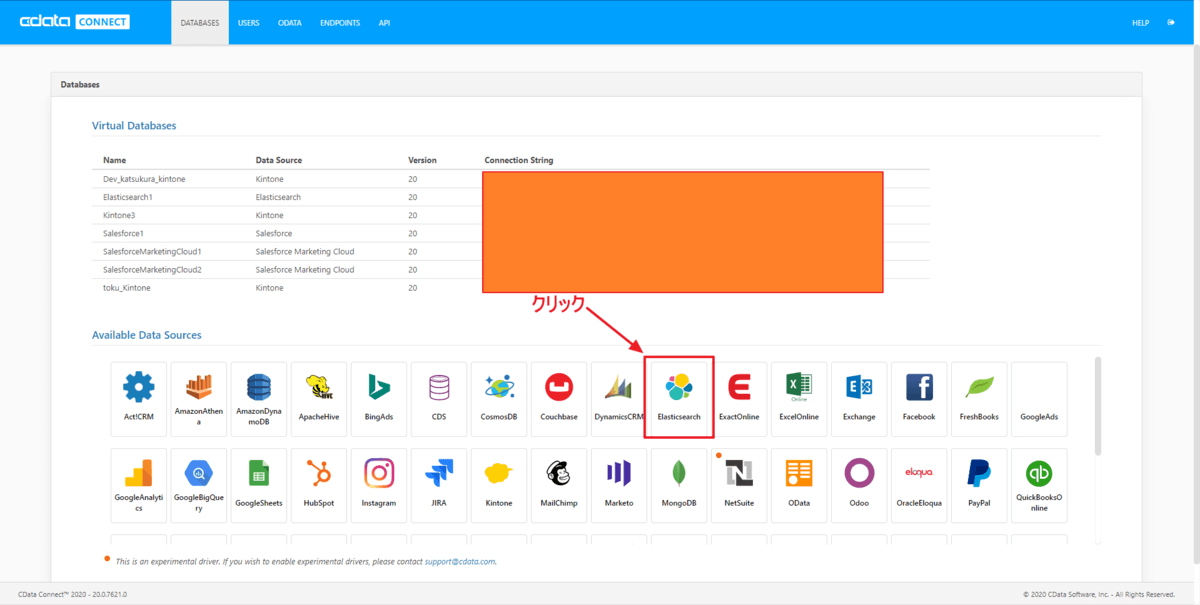This screenshot has width=1200, height=605.
Task: Email support@cdata.com link
Action: point(460,561)
